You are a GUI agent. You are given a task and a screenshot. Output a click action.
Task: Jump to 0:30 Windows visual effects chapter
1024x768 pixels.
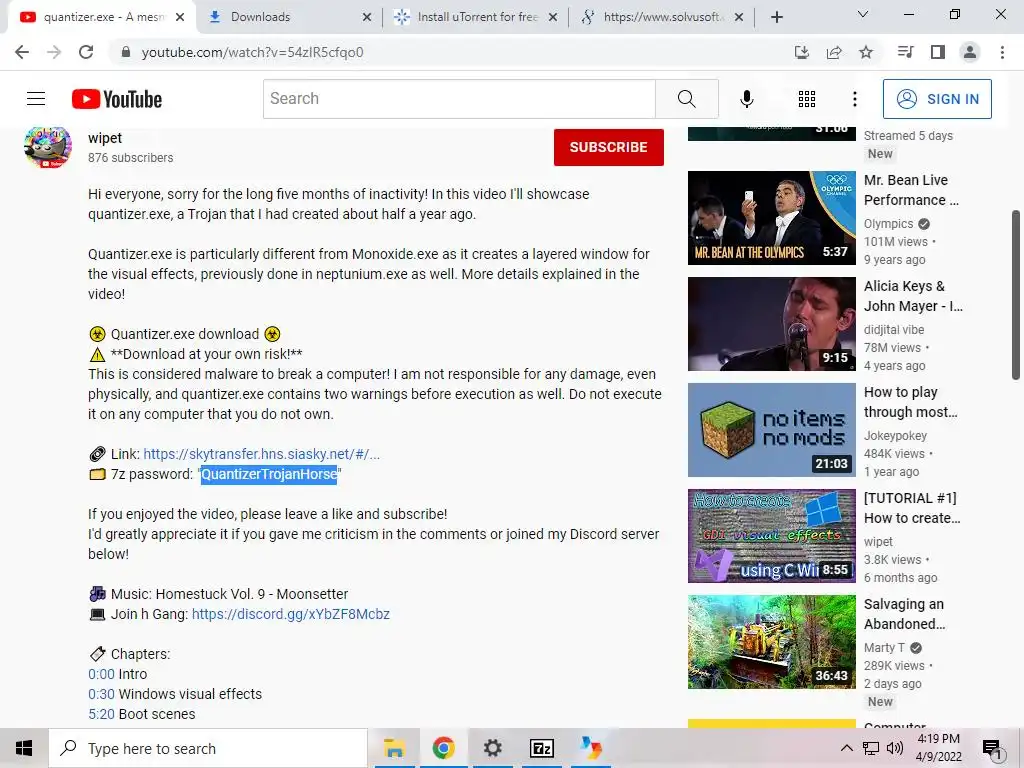[101, 694]
